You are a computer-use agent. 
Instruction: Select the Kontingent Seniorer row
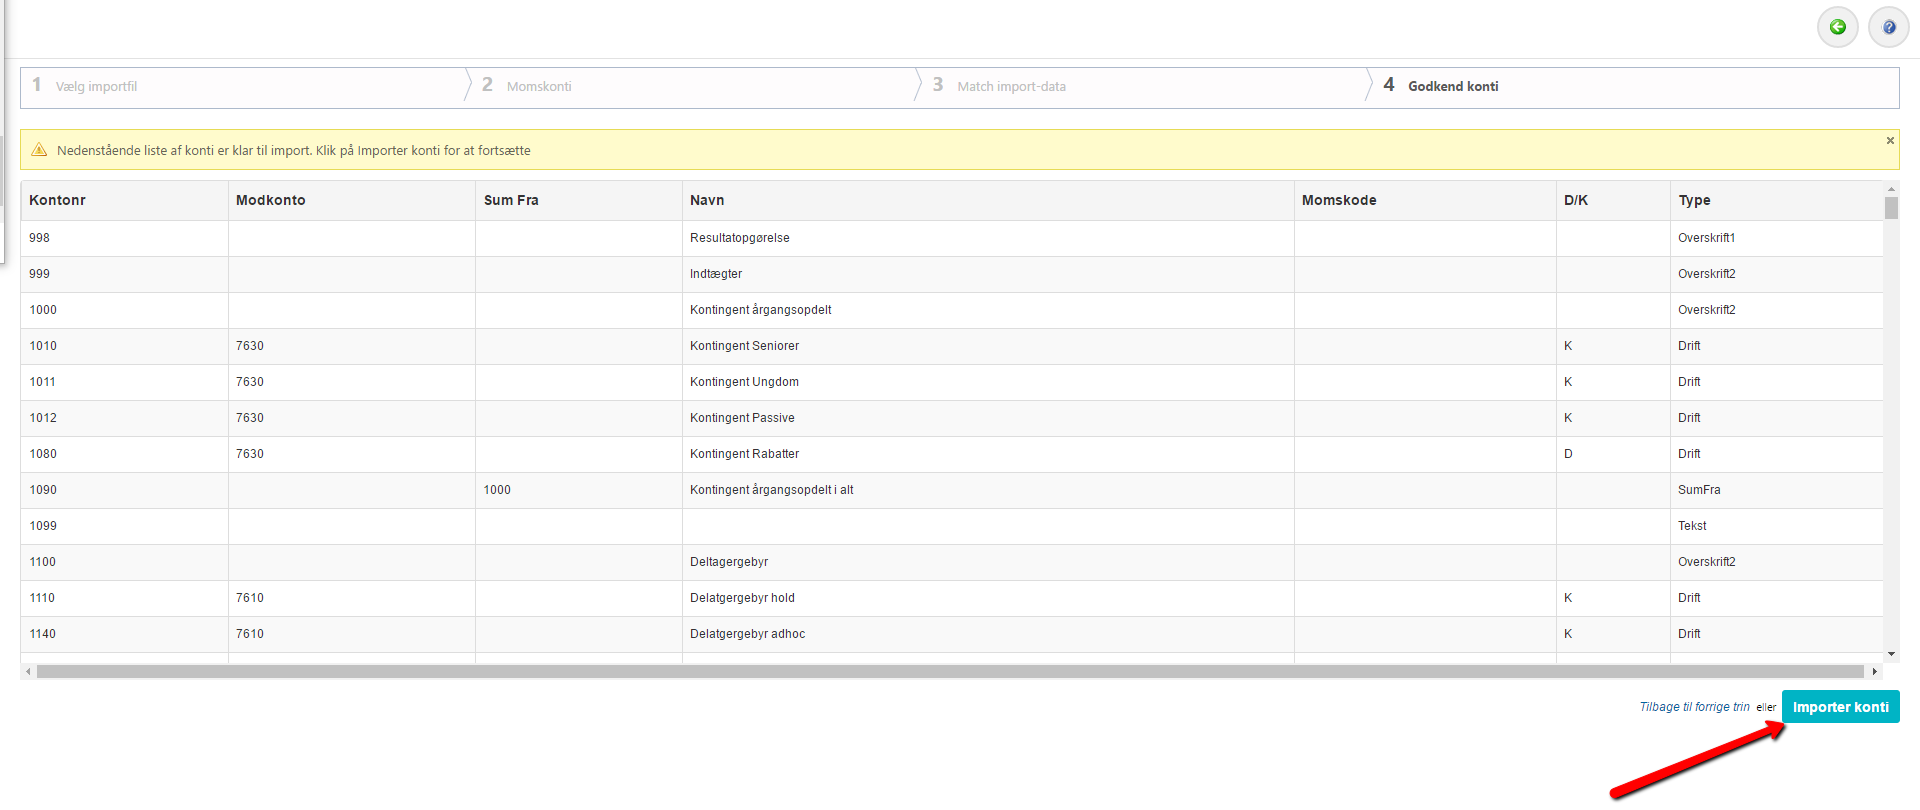744,346
